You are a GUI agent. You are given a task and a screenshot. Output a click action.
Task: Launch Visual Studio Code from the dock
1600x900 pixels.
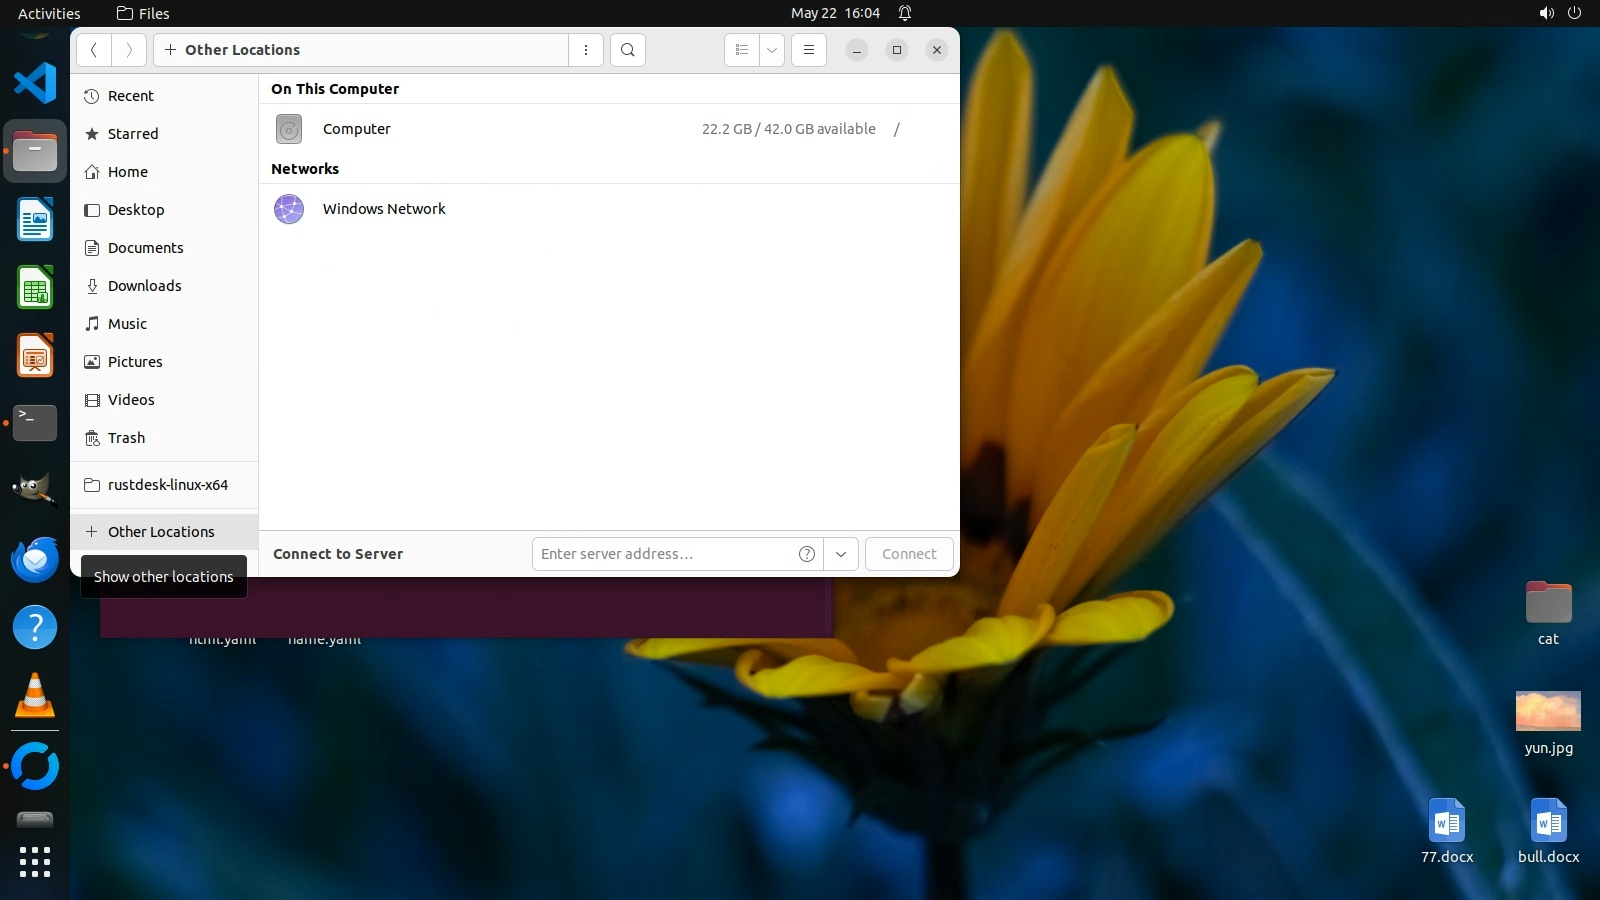click(35, 82)
